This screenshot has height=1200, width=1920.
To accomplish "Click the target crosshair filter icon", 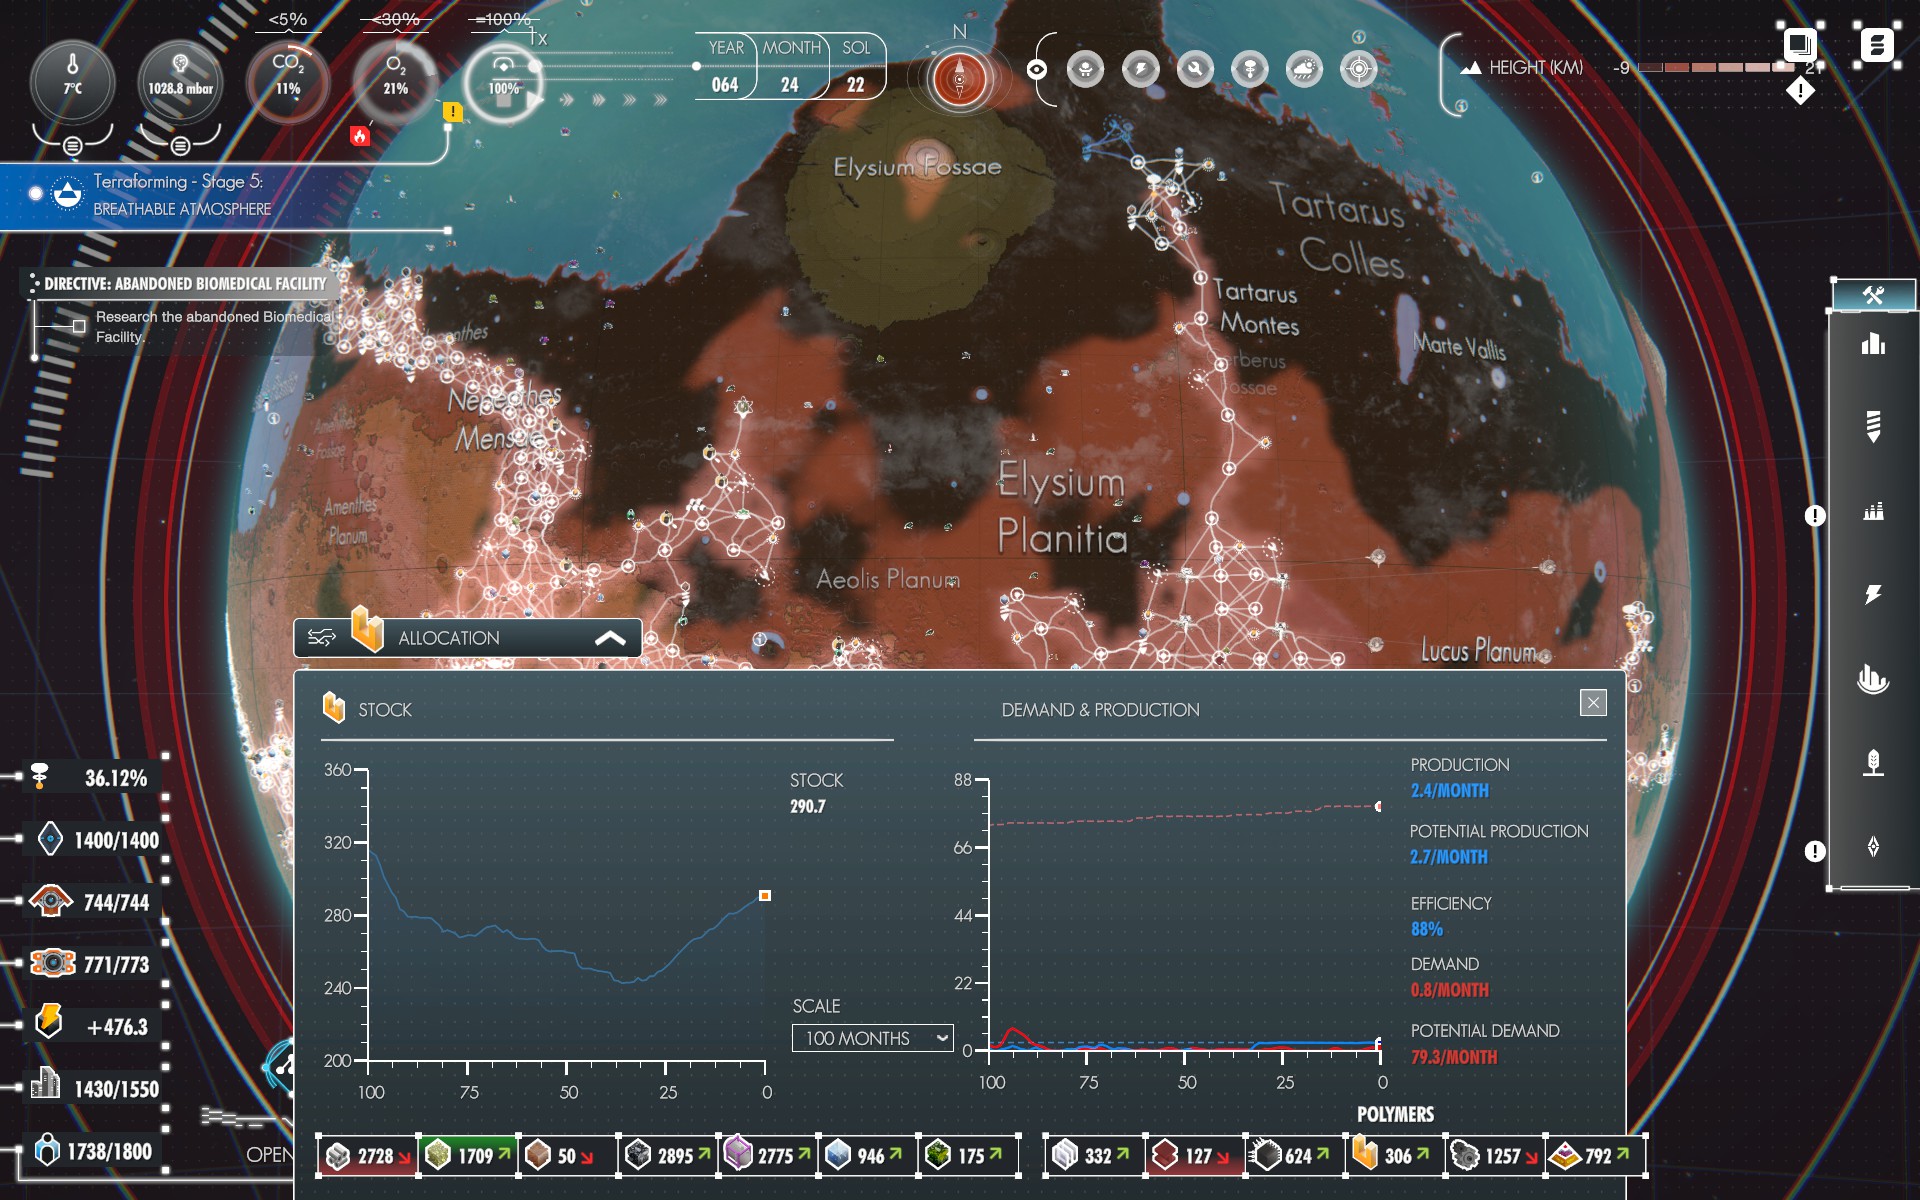I will 1358,69.
